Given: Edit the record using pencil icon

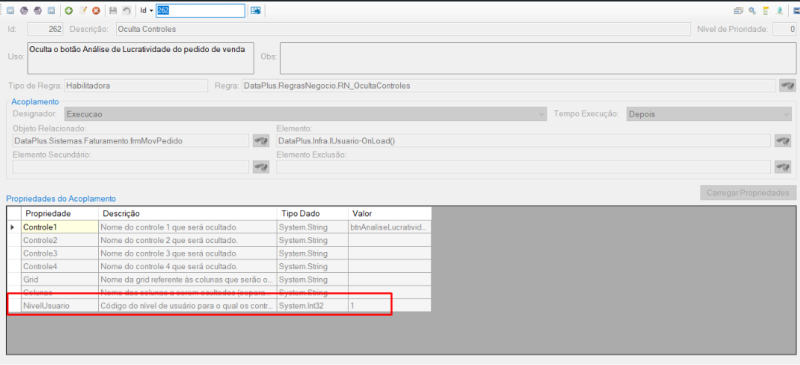Looking at the screenshot, I should [x=83, y=11].
